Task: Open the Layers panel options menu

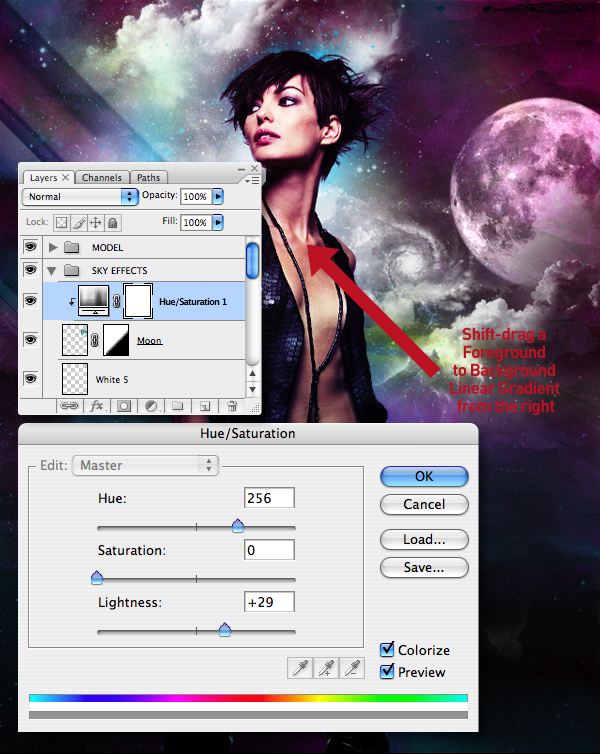Action: (252, 180)
